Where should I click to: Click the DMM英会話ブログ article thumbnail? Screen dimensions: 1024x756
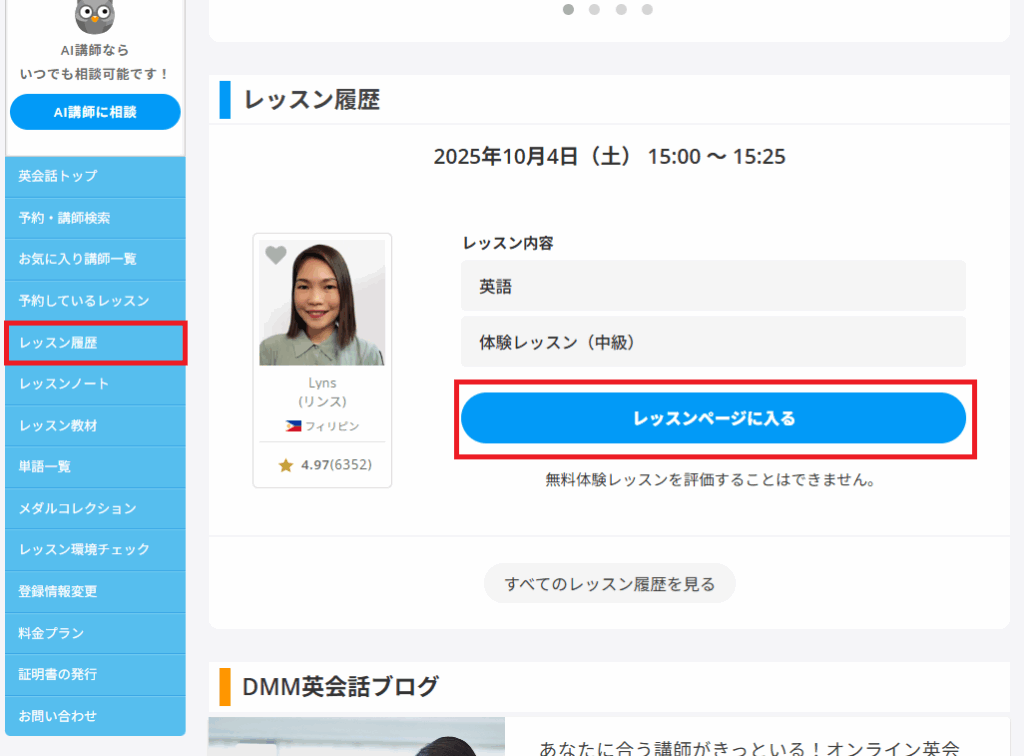click(x=356, y=738)
